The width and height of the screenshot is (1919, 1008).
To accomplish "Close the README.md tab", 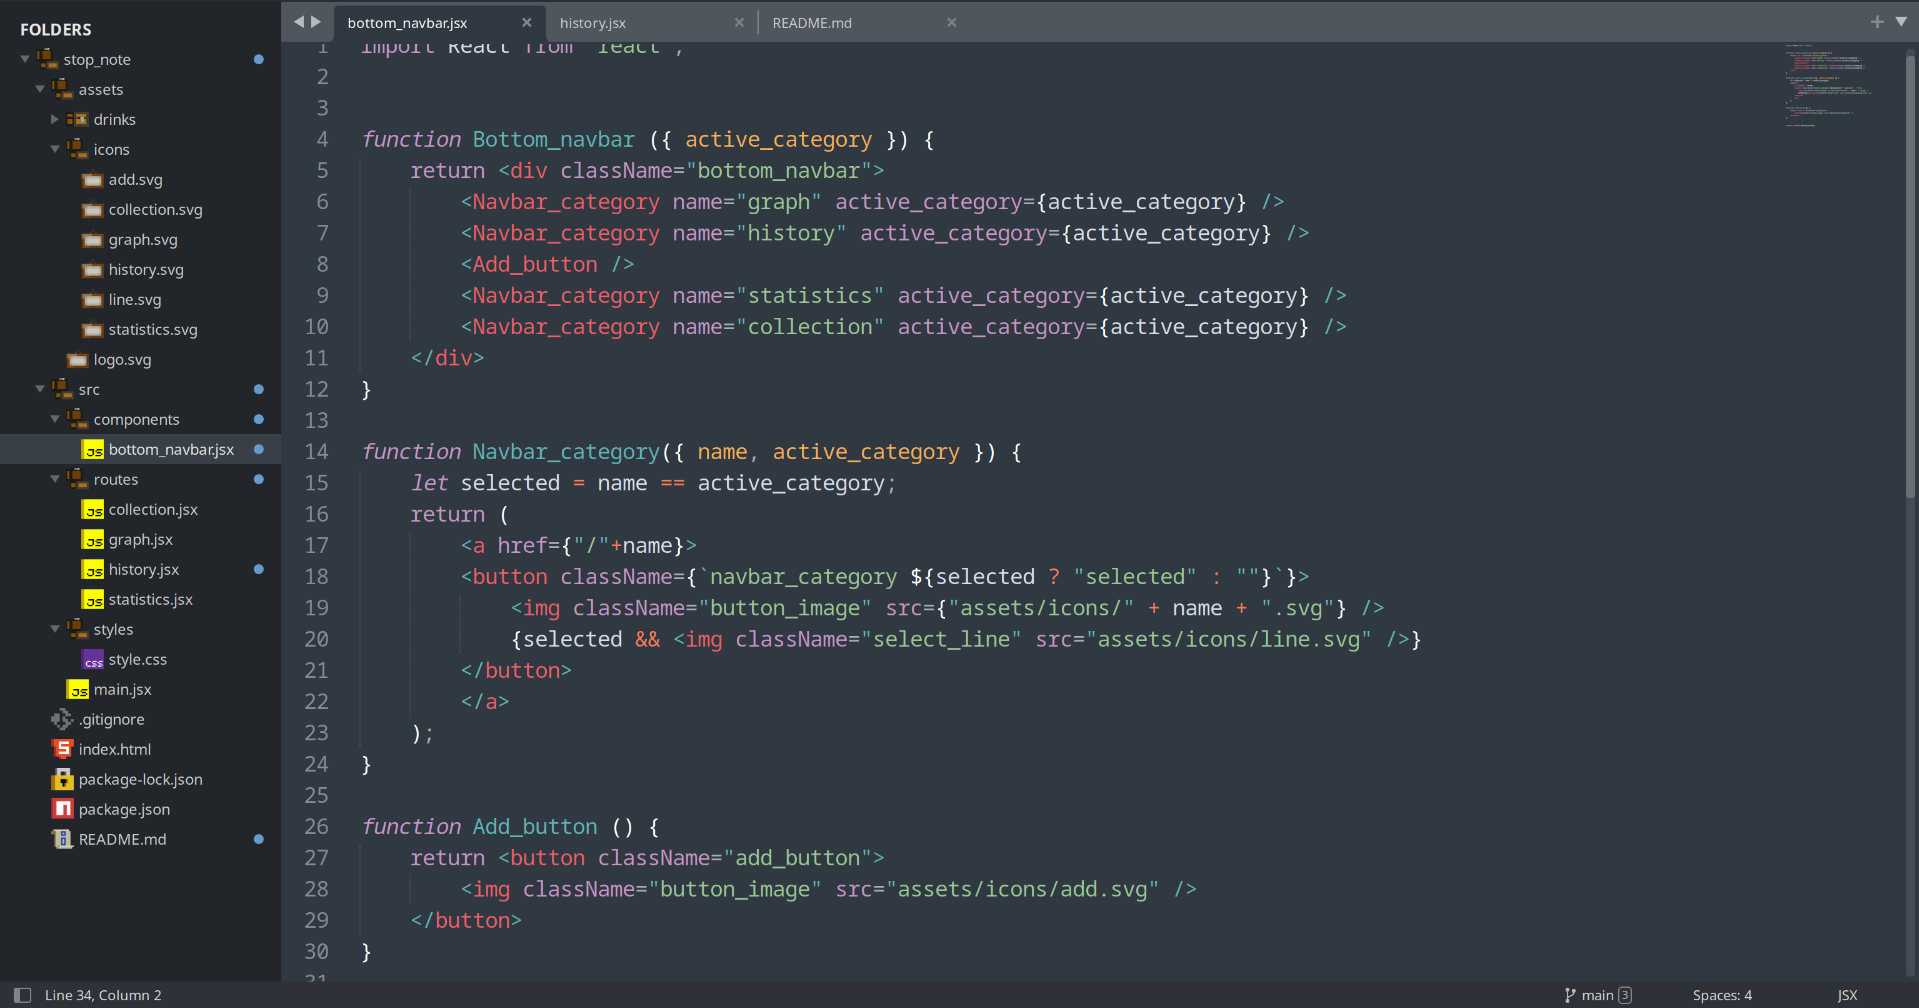I will coord(952,22).
